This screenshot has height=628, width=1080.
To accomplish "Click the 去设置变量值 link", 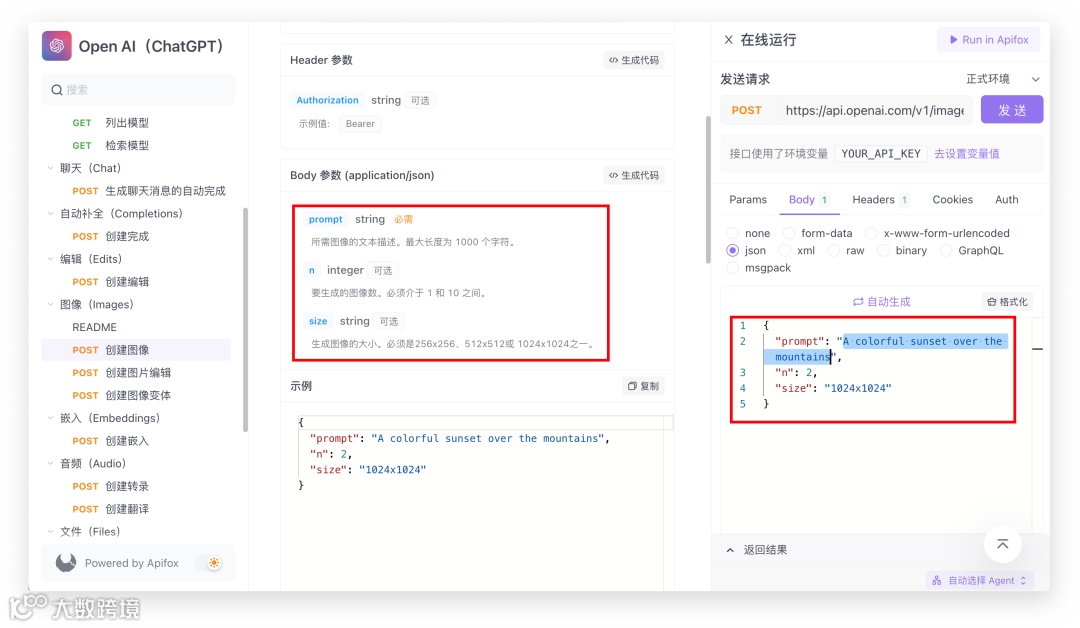I will [966, 154].
